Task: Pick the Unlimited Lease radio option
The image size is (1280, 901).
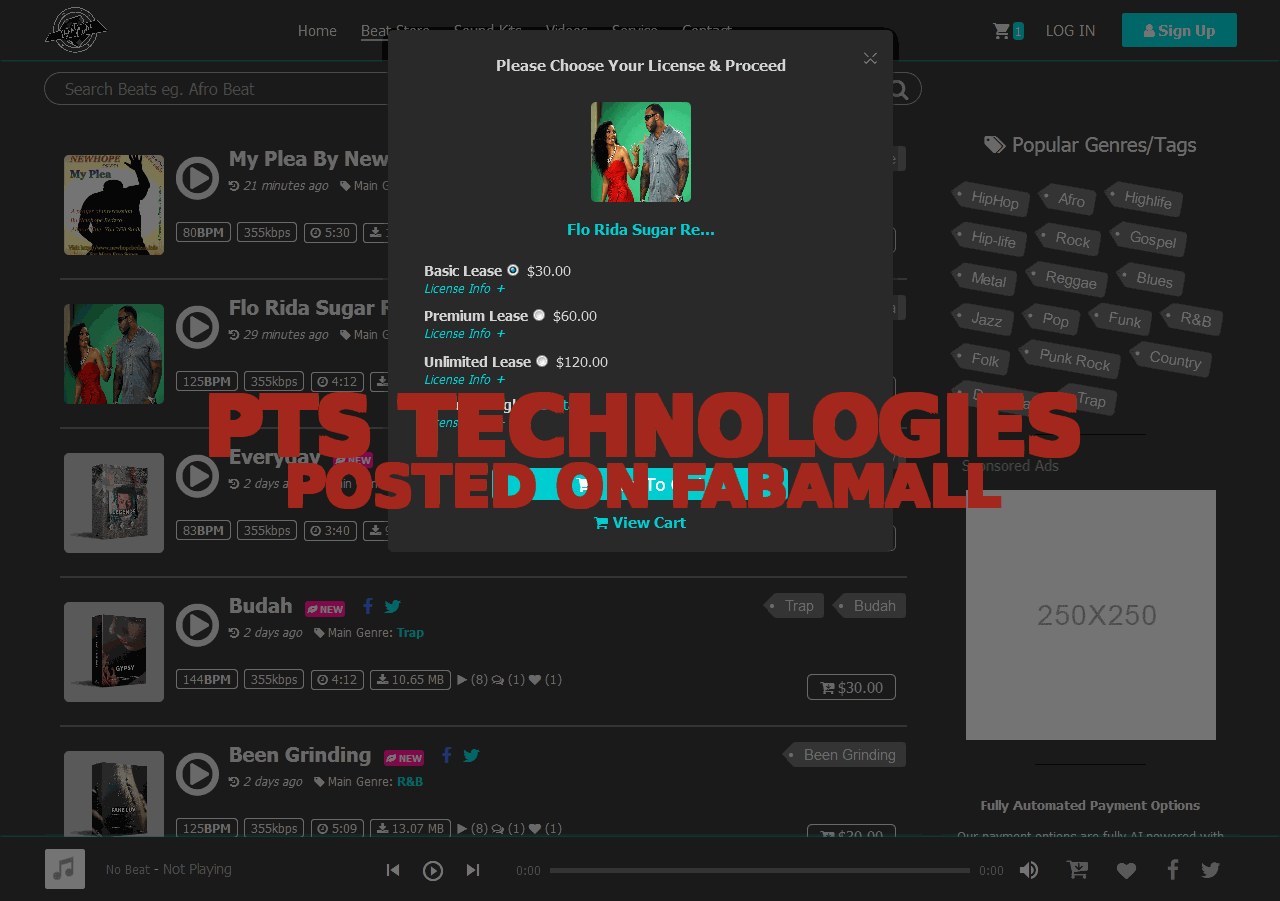Action: click(542, 361)
